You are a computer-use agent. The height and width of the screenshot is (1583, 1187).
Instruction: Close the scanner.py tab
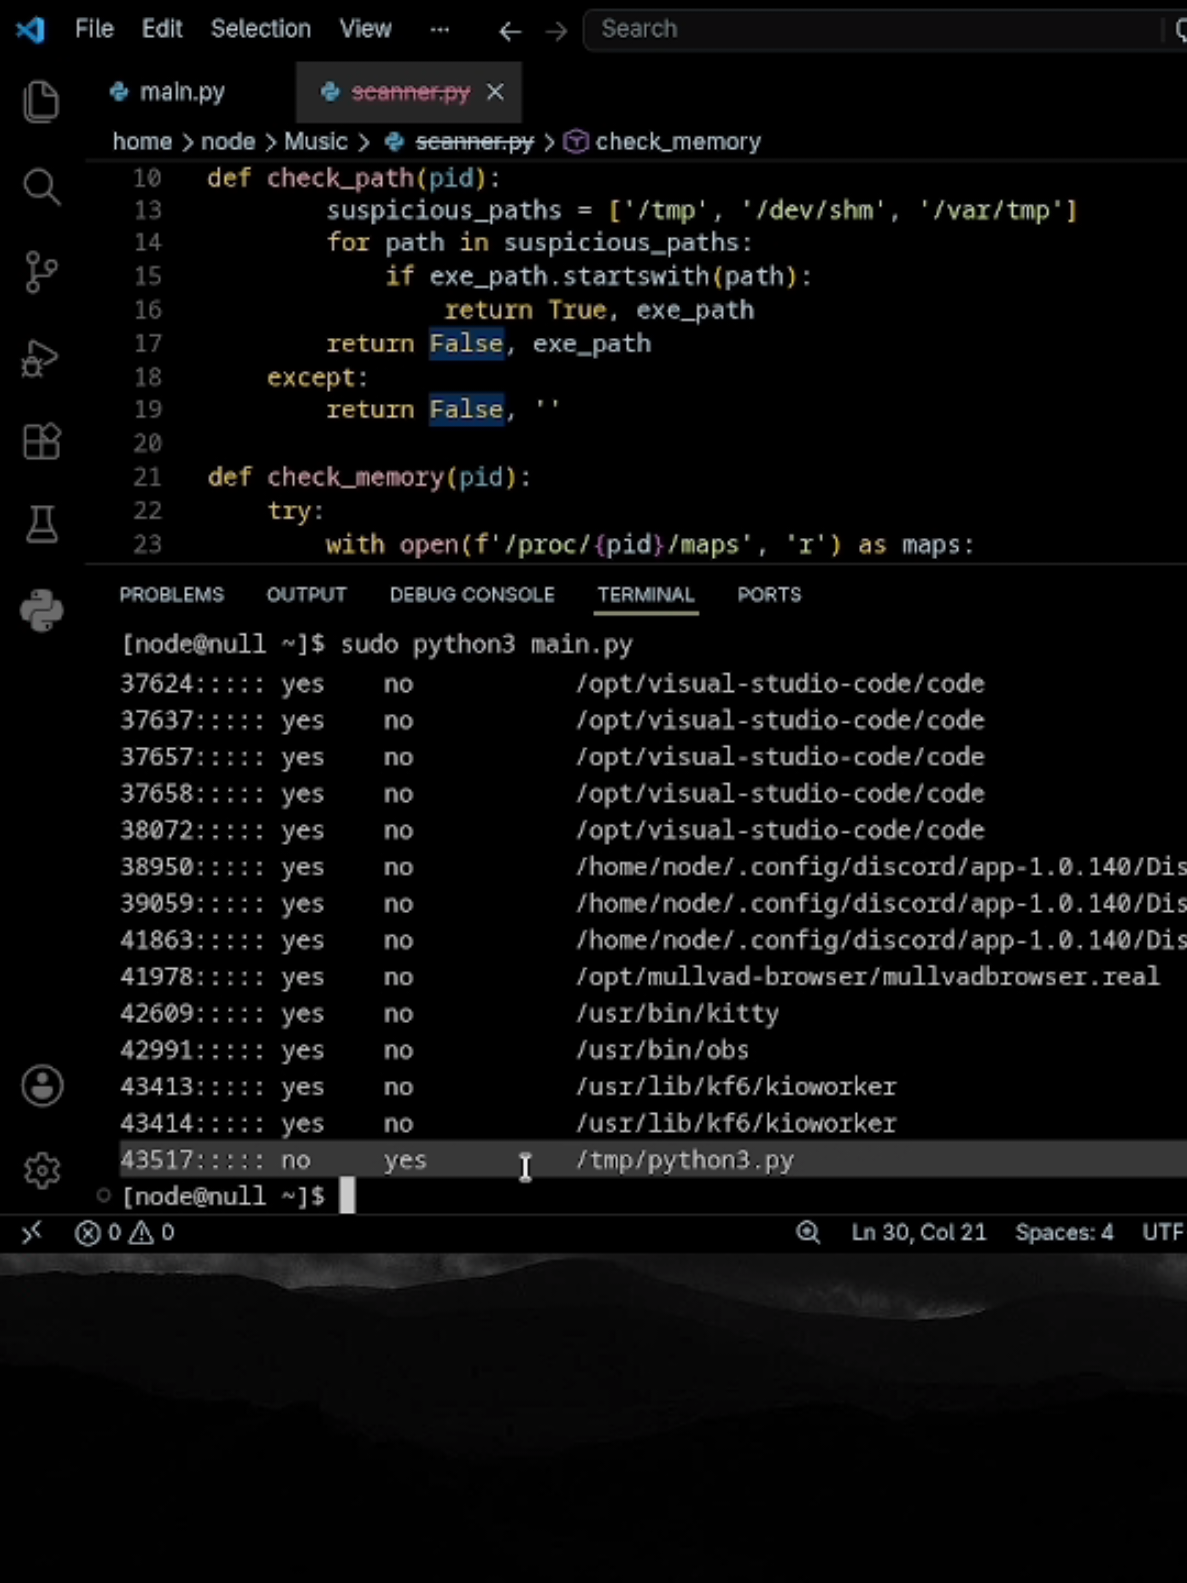[495, 92]
